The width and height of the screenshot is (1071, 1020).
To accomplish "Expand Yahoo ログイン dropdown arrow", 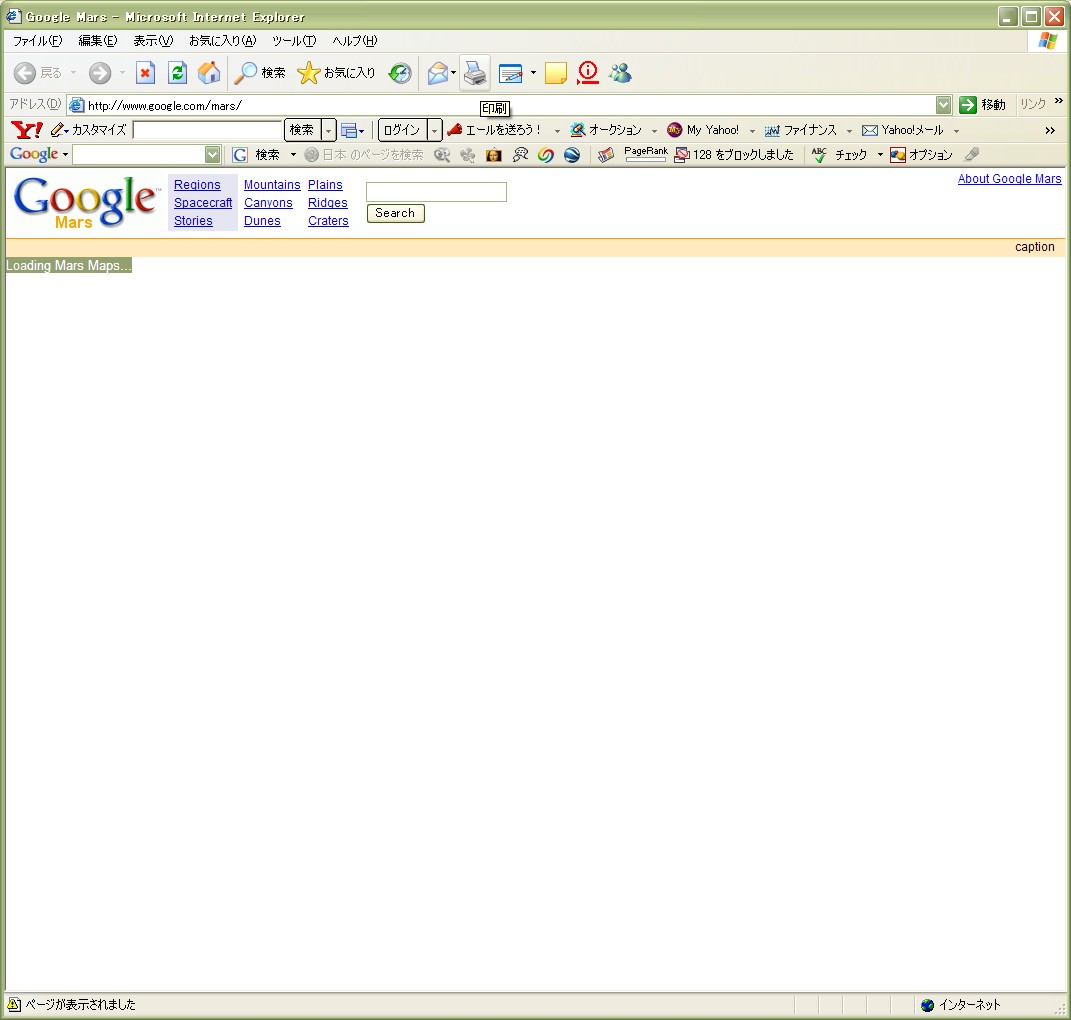I will tap(434, 130).
